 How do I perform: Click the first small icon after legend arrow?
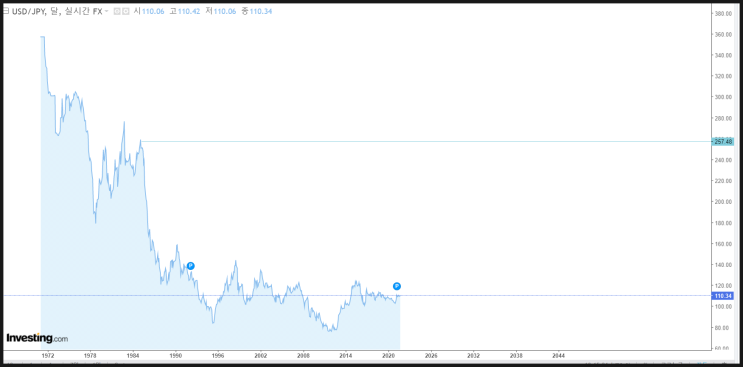(117, 11)
